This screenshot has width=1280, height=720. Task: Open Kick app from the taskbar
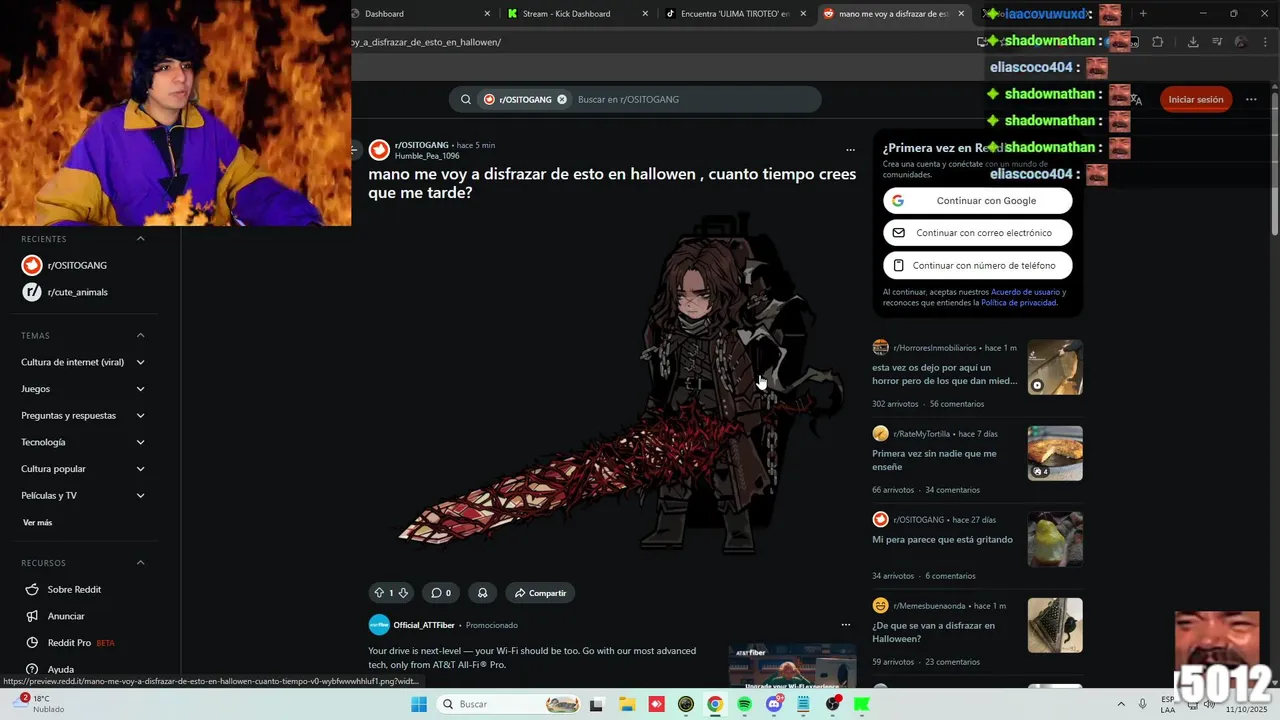point(861,704)
